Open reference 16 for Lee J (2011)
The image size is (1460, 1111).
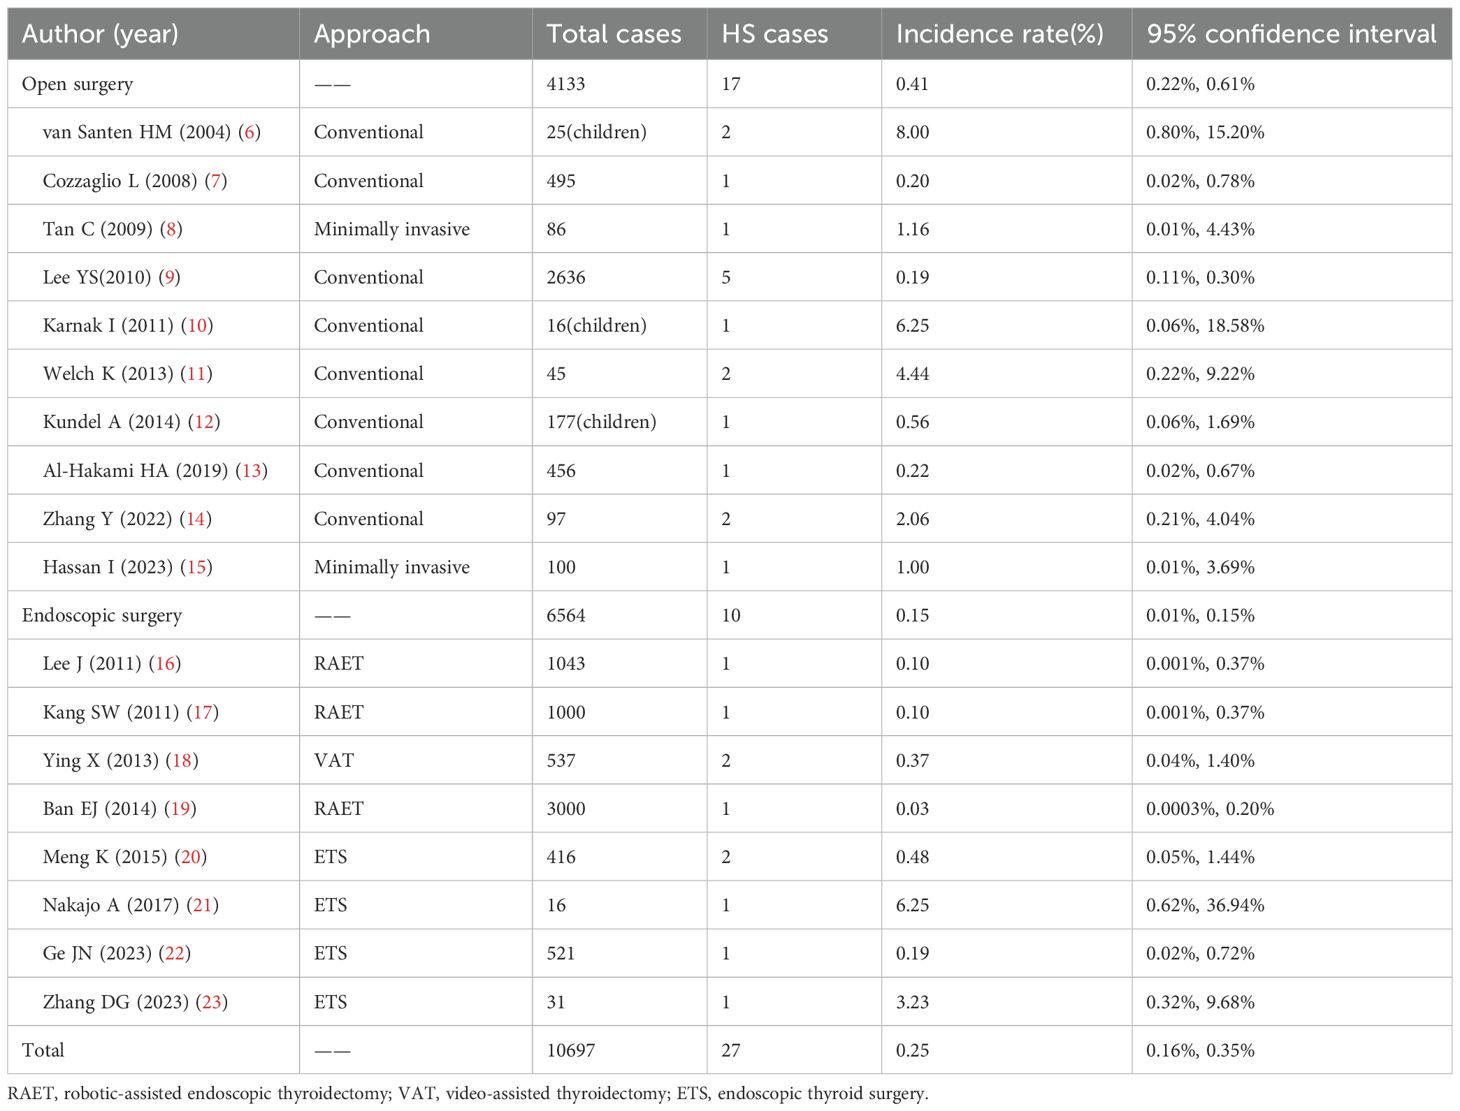coord(165,664)
